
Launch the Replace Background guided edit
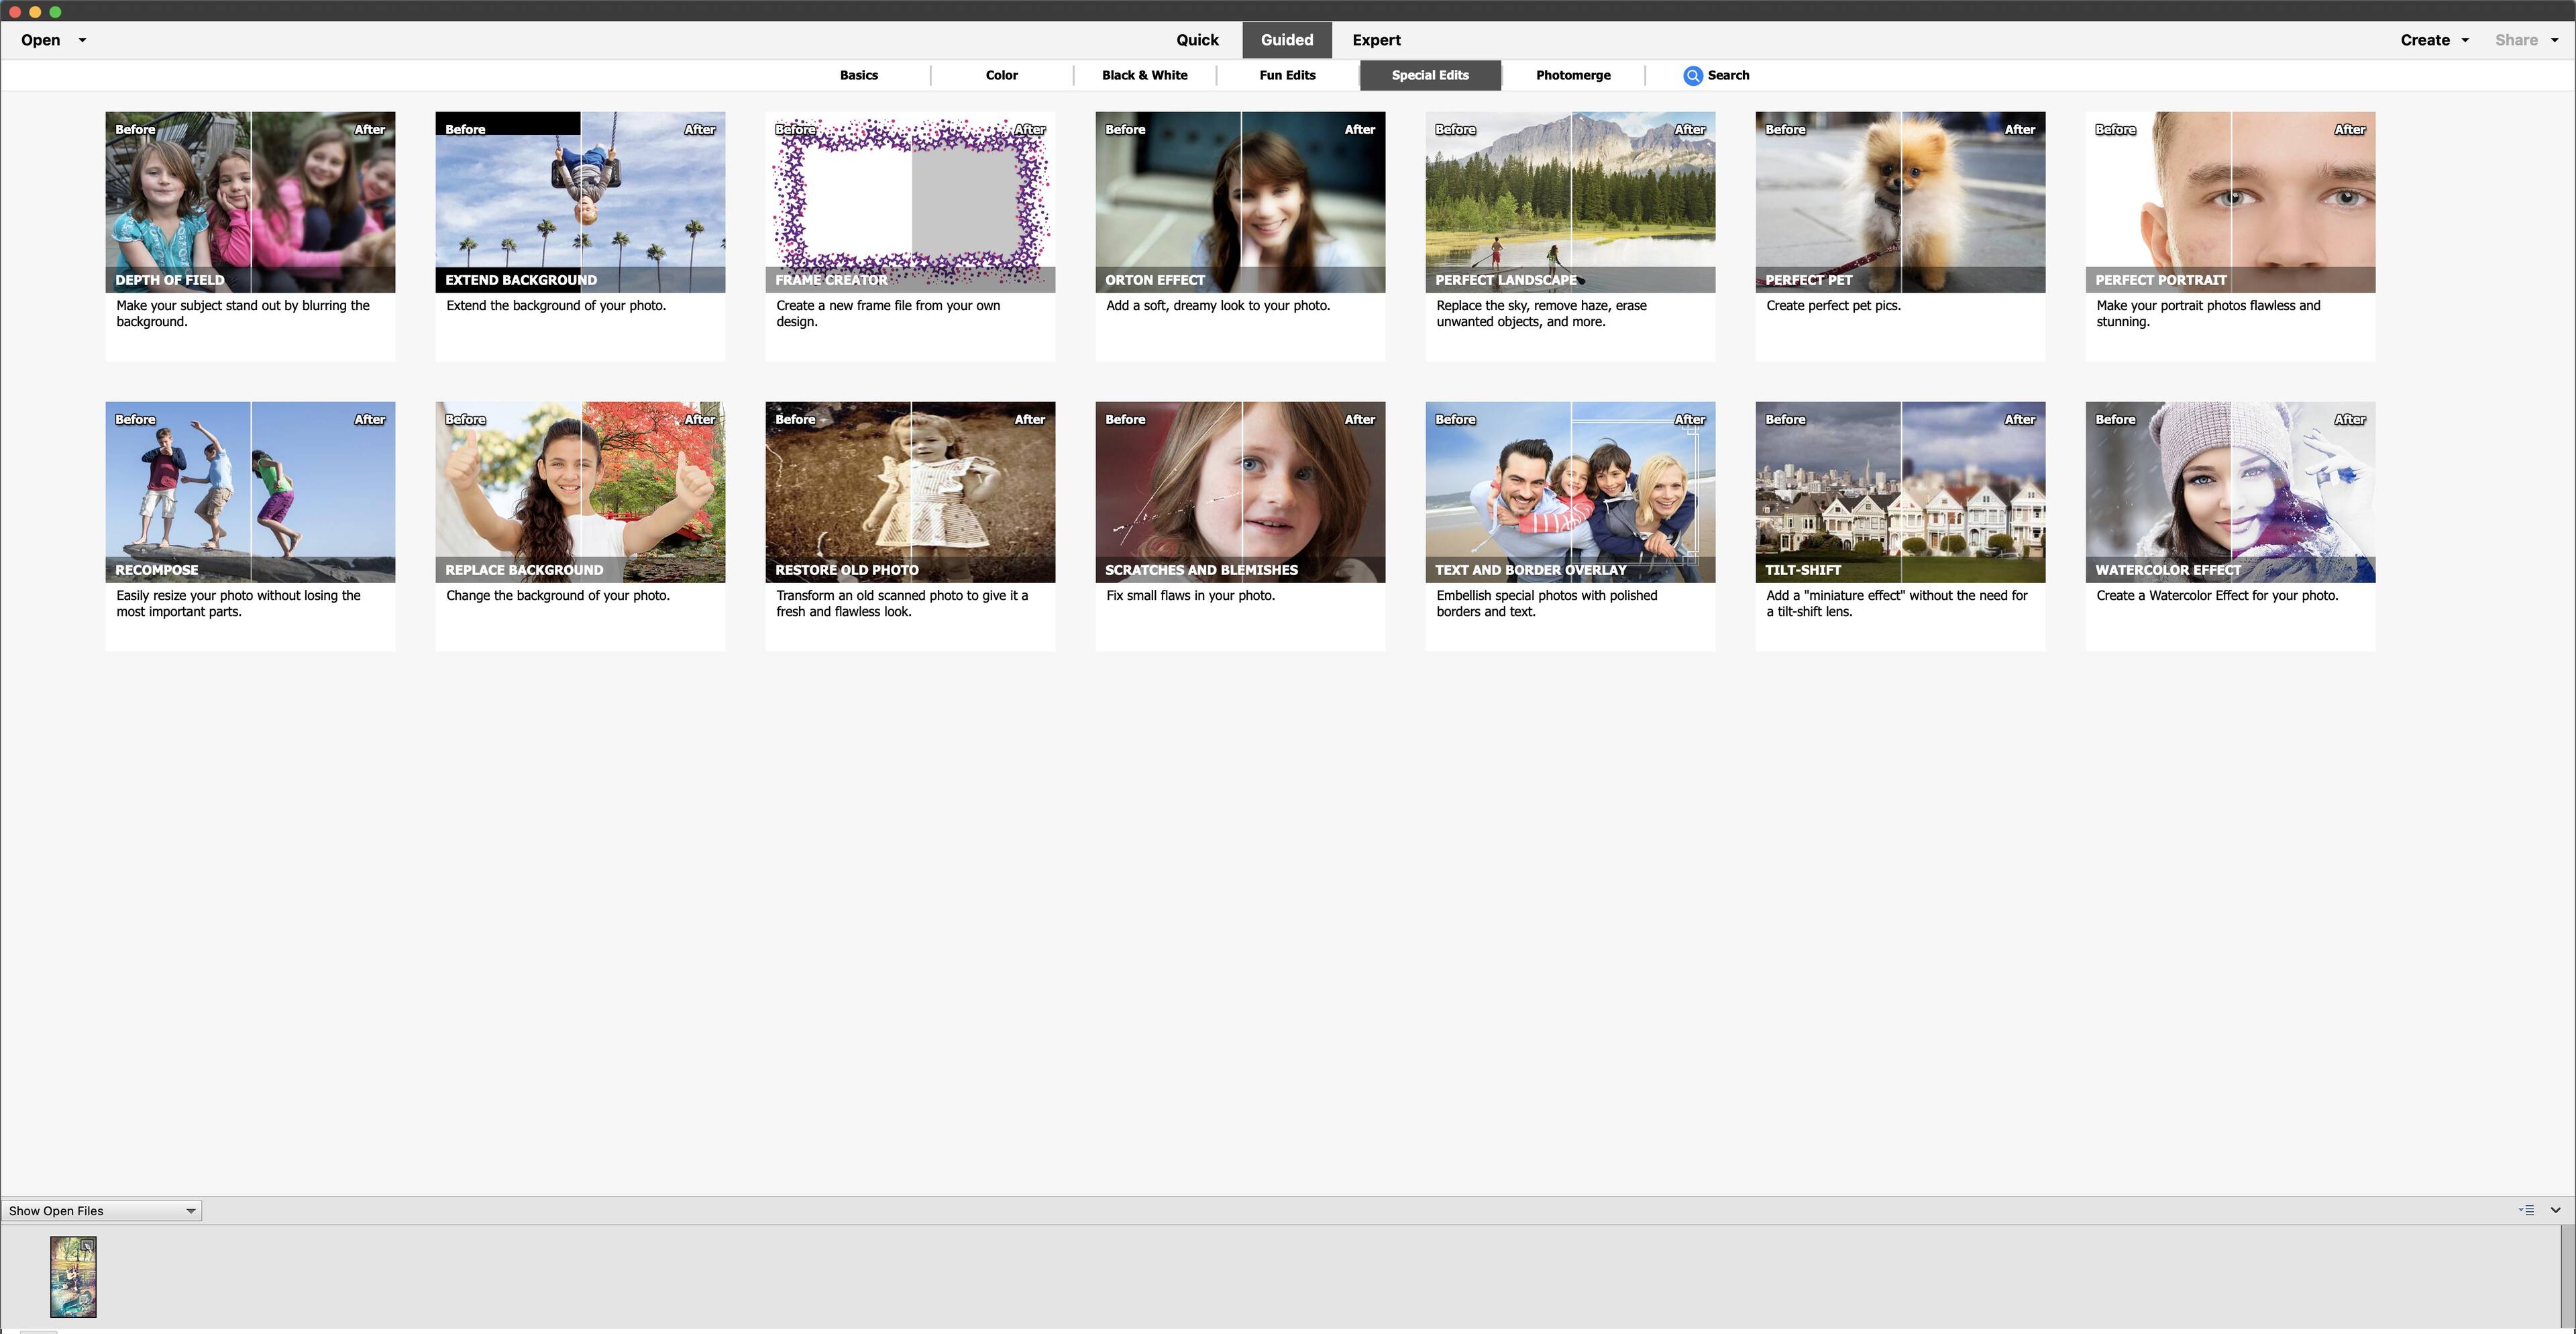click(580, 492)
